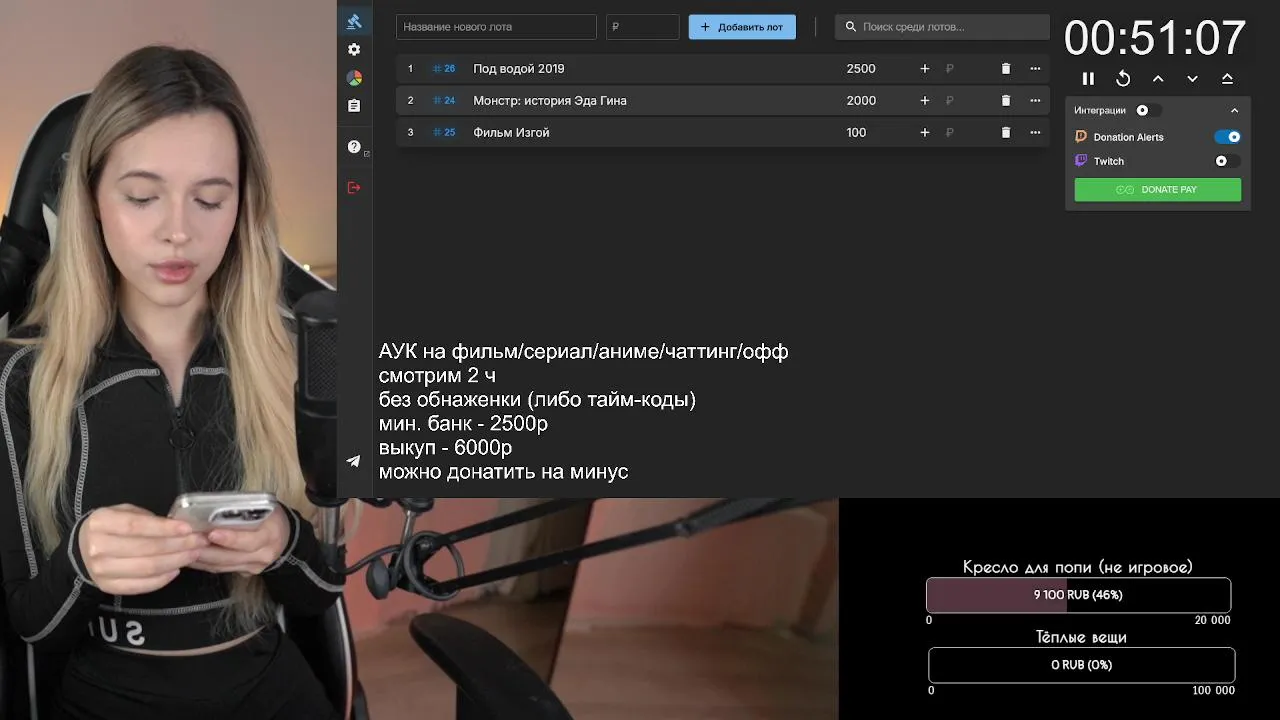Select lot name Фильм Изгой

(x=511, y=133)
